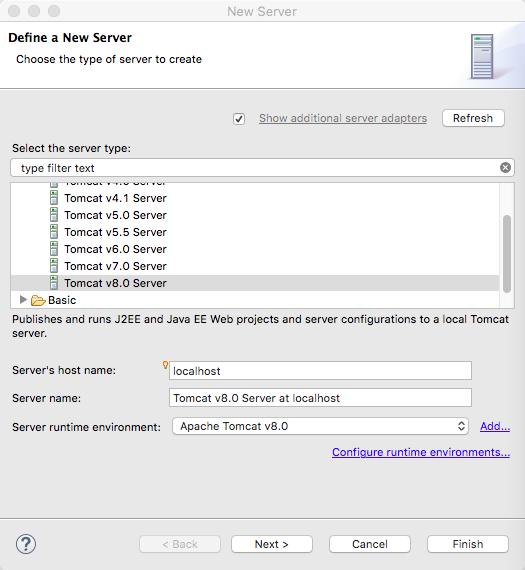Click the Tomcat v4.1 Server icon
This screenshot has height=570, width=525.
tap(54, 198)
